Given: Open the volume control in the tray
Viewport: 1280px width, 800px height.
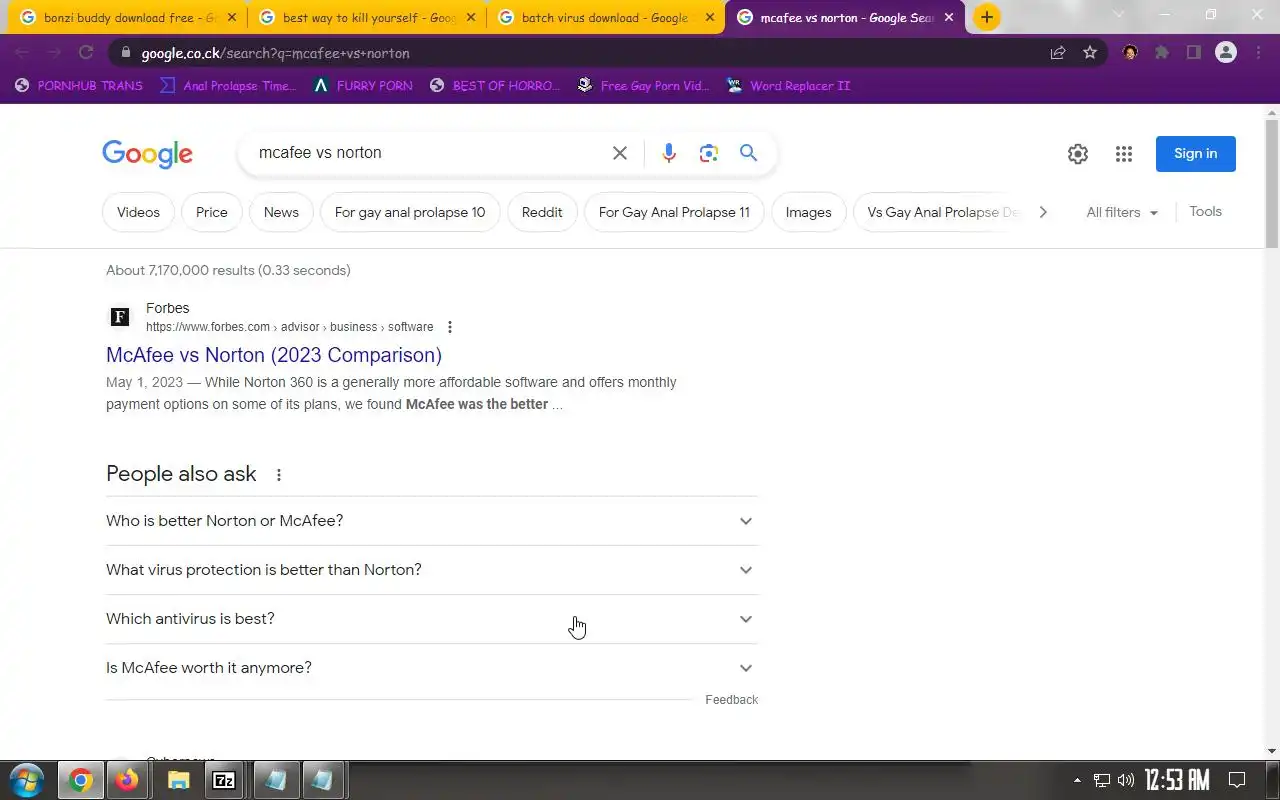Looking at the screenshot, I should click(1126, 781).
